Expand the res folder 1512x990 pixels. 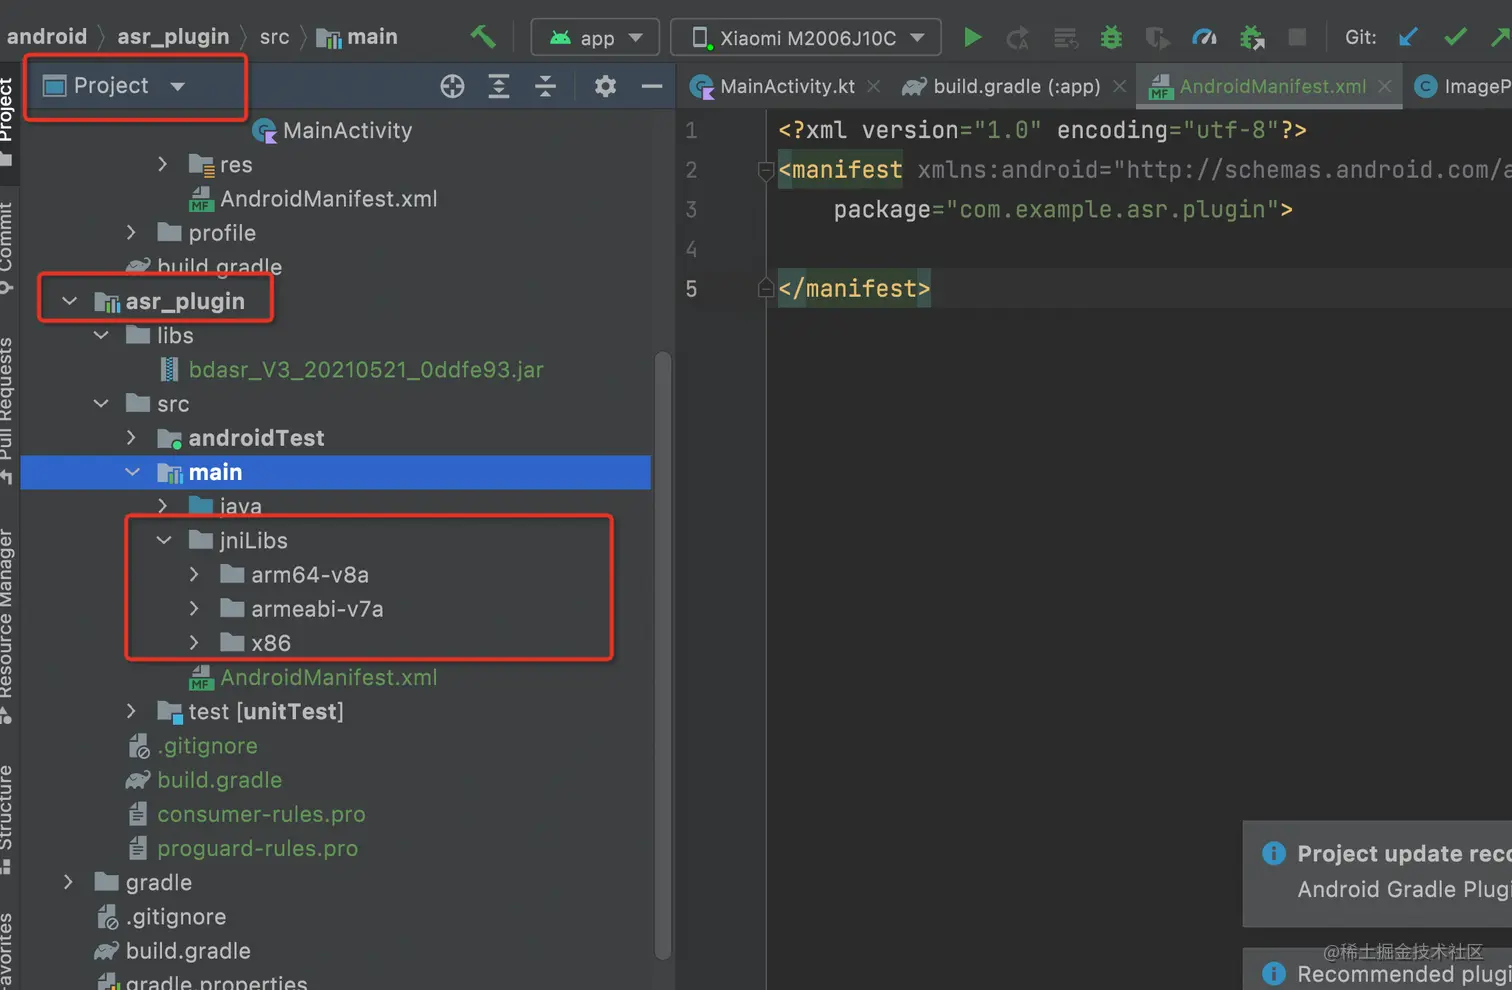pyautogui.click(x=163, y=164)
